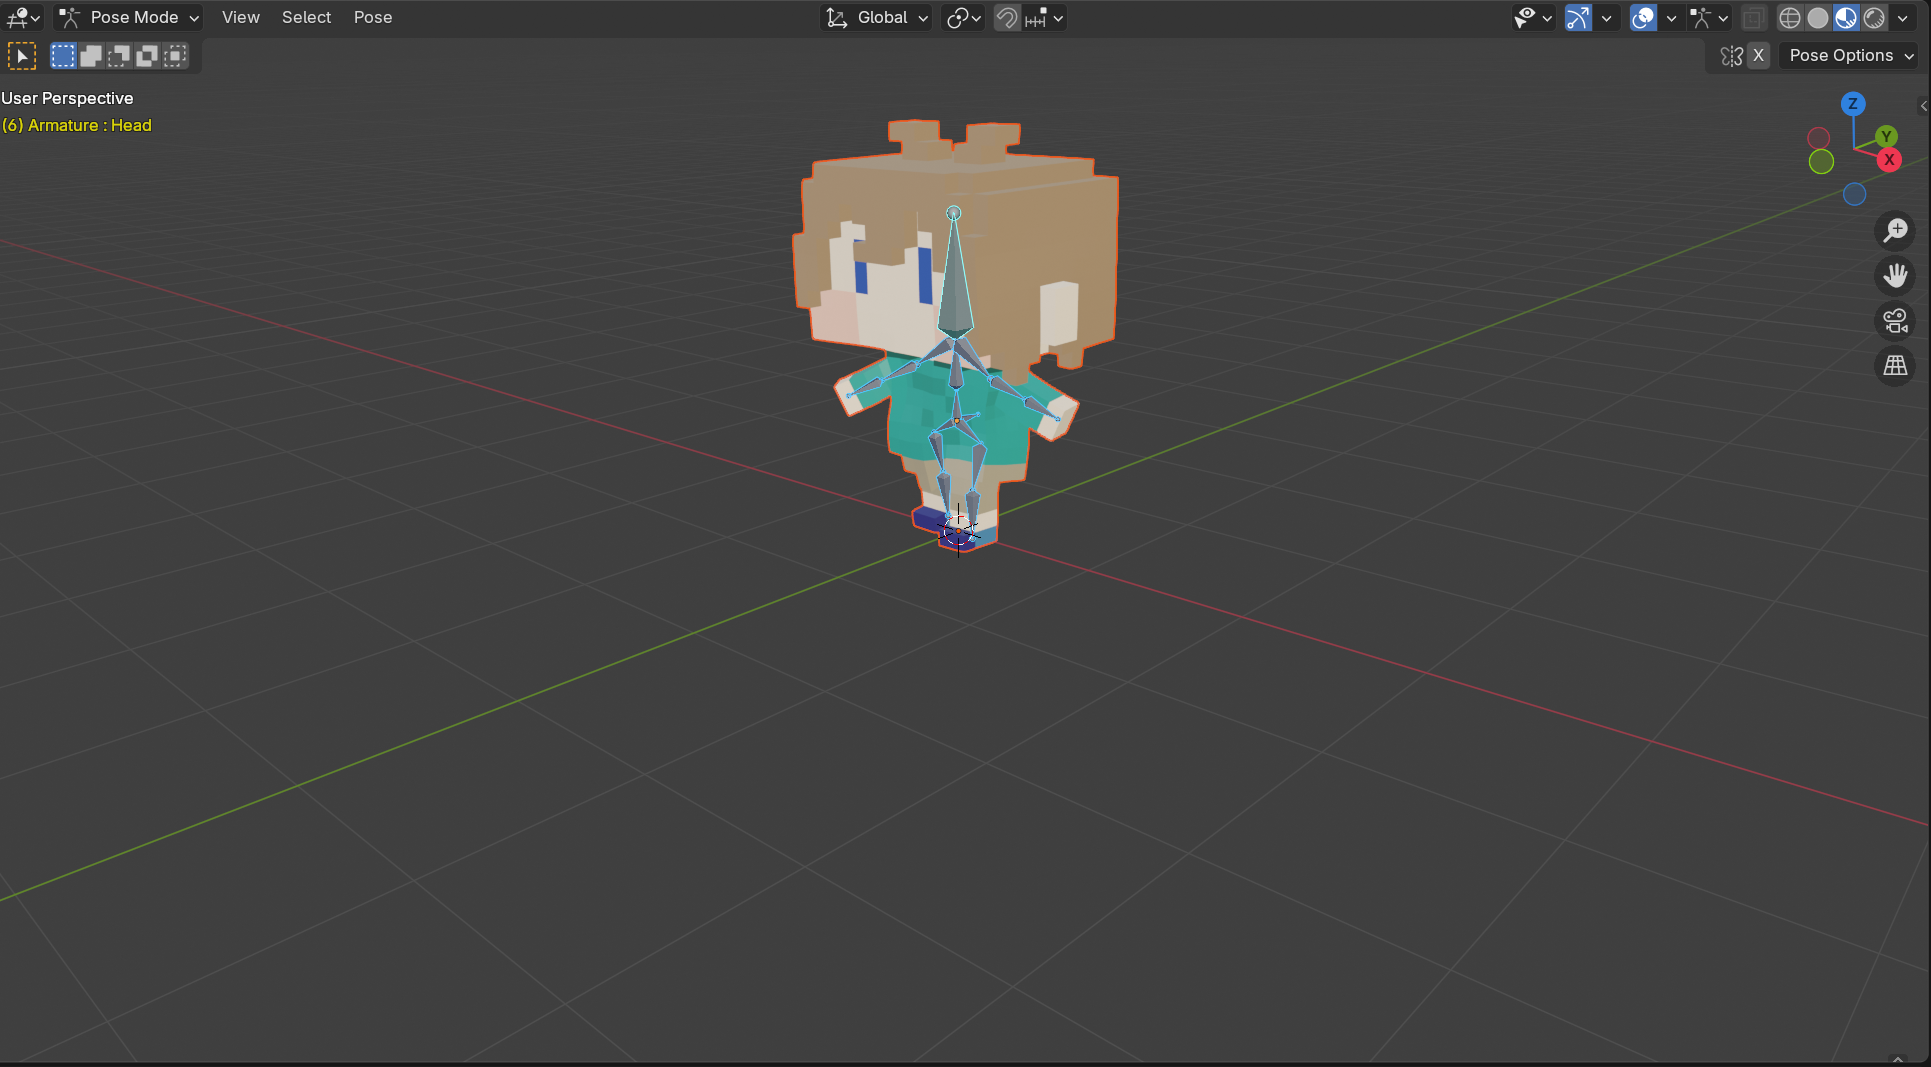Open the View menu
This screenshot has width=1931, height=1067.
pos(241,17)
